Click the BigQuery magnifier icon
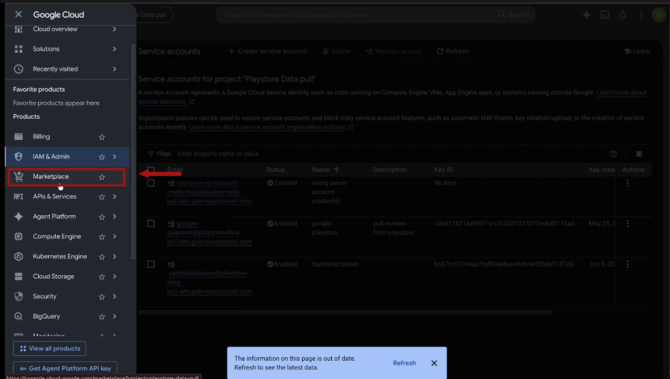This screenshot has height=379, width=670. 18,317
